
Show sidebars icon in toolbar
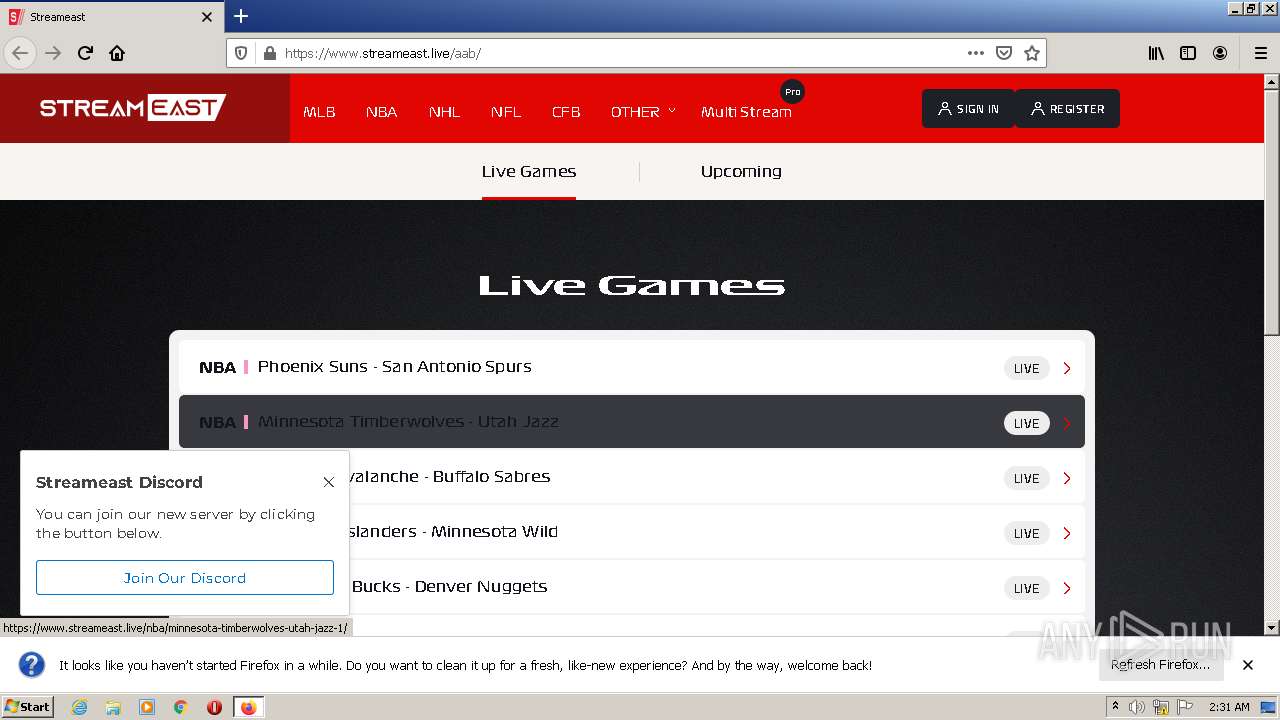point(1188,53)
